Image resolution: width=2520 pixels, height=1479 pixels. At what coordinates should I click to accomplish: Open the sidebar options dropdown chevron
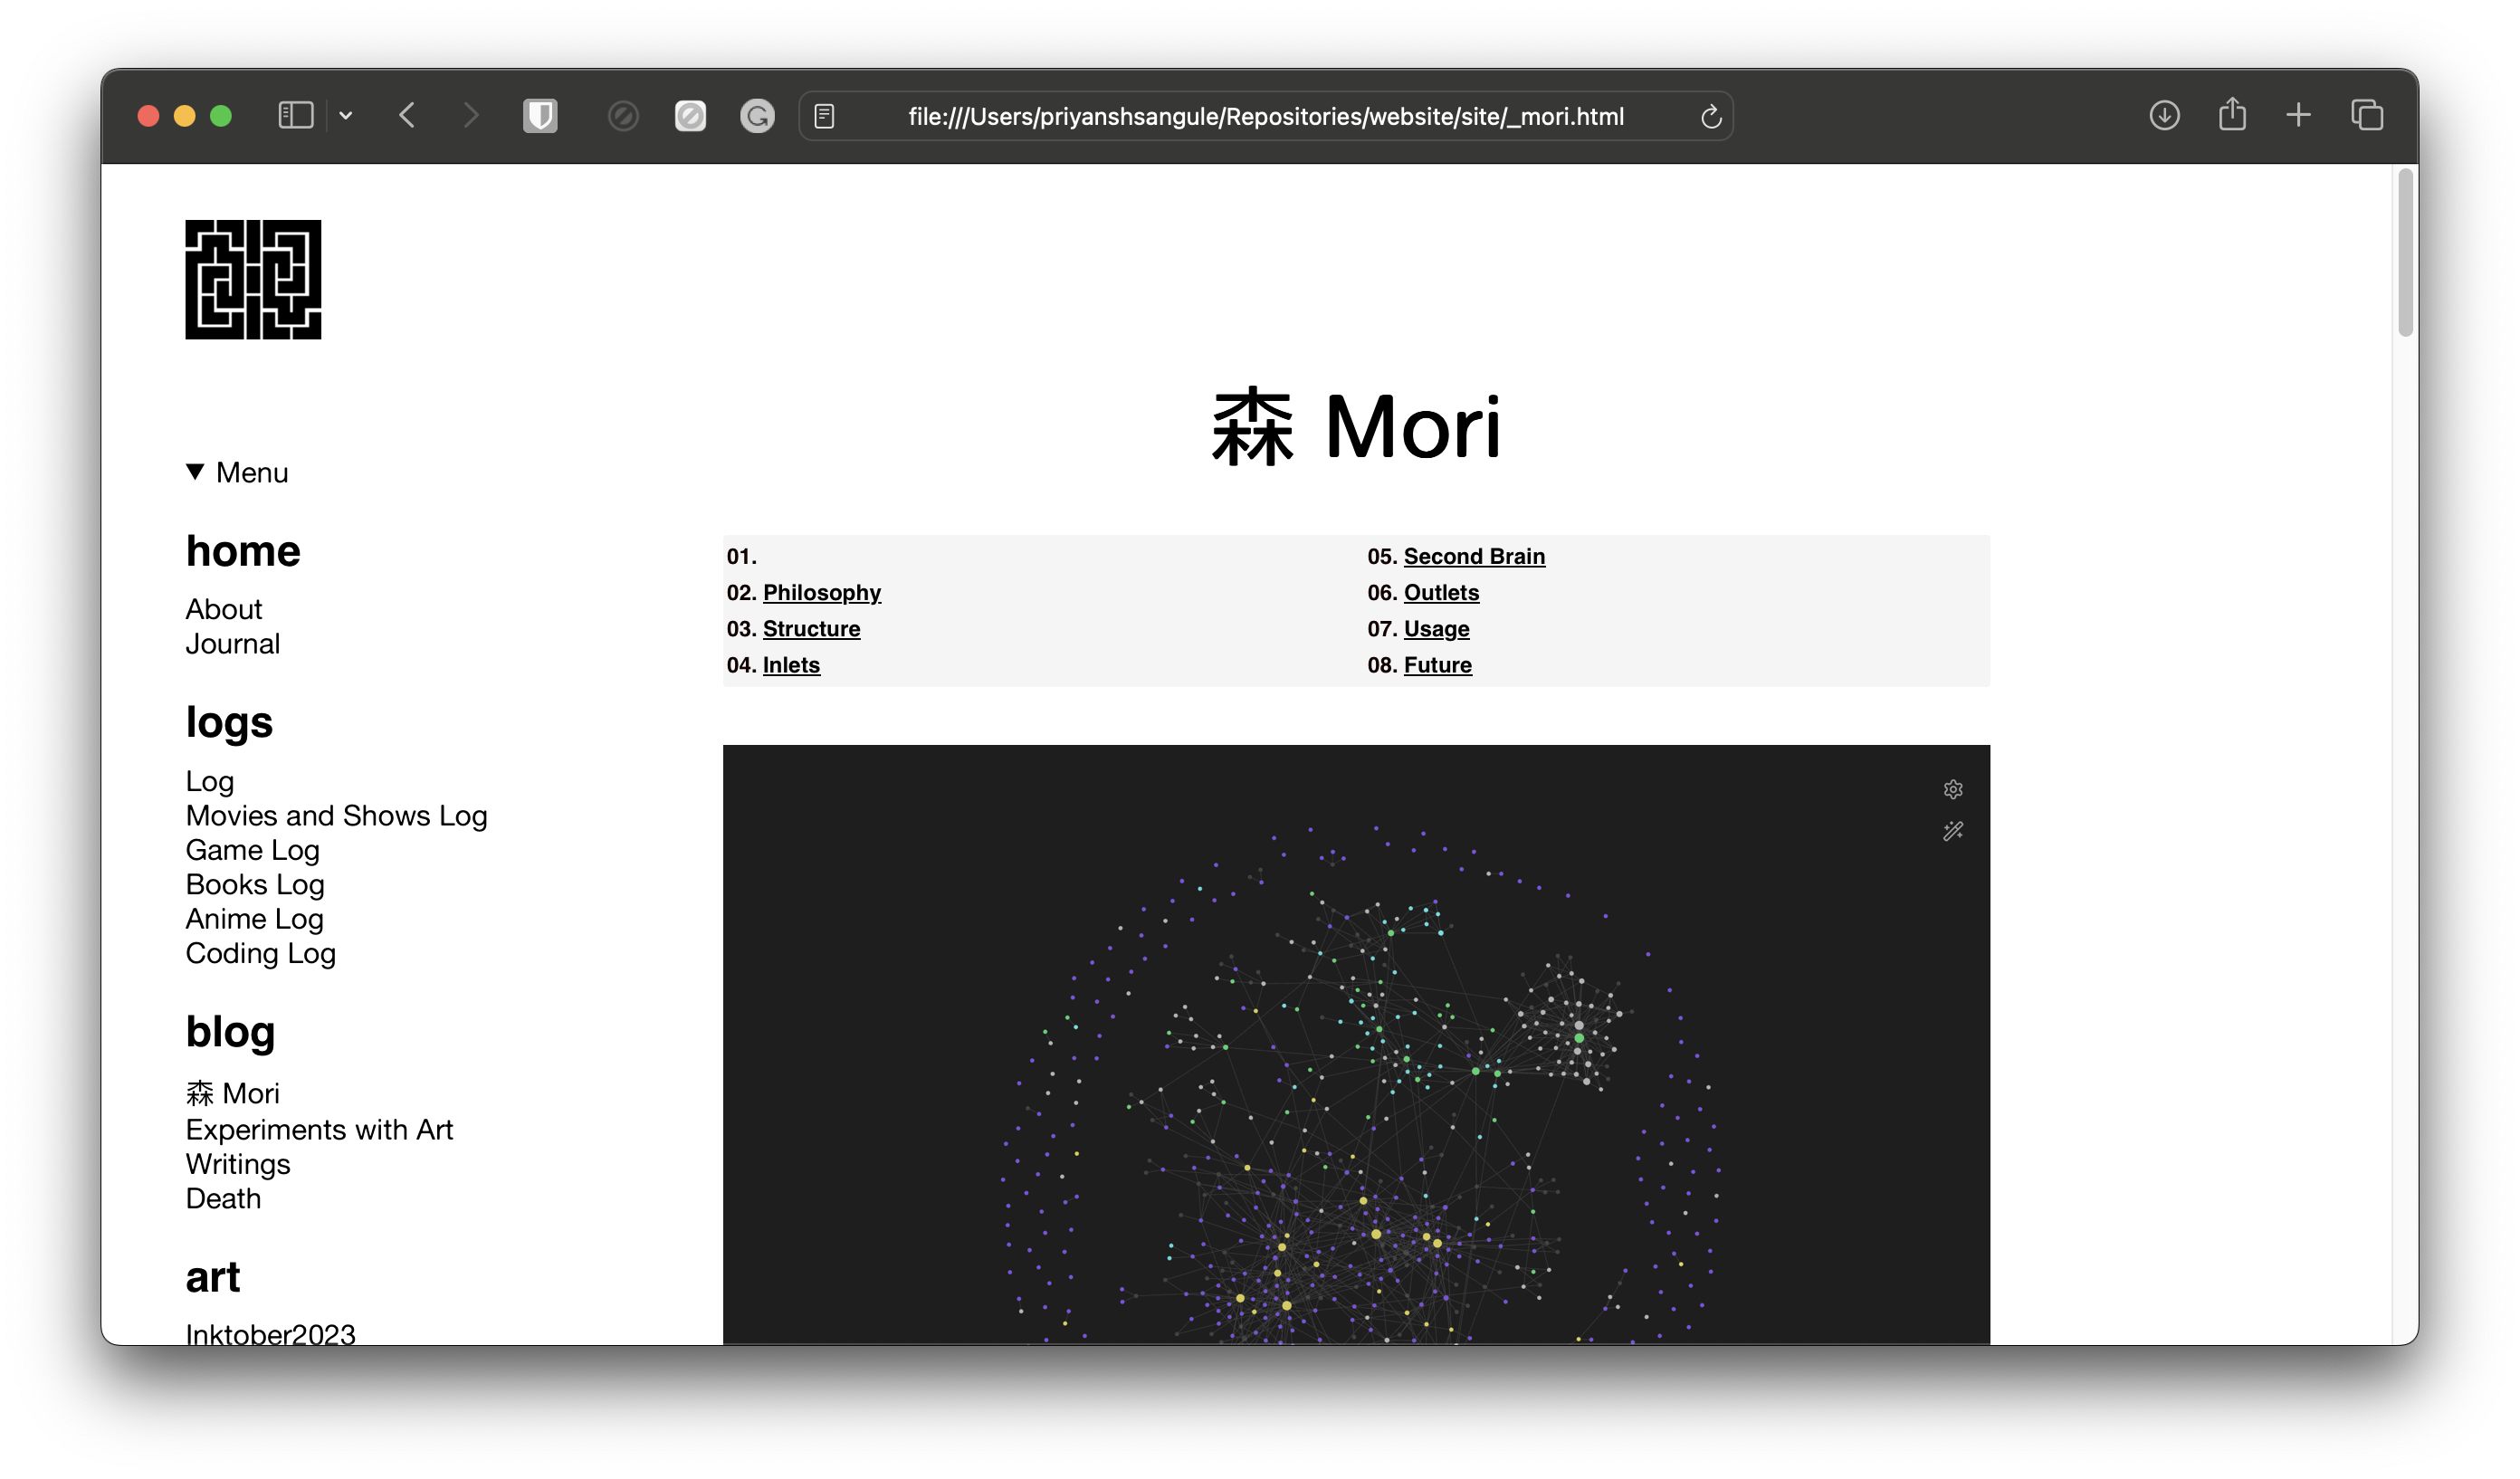click(346, 116)
